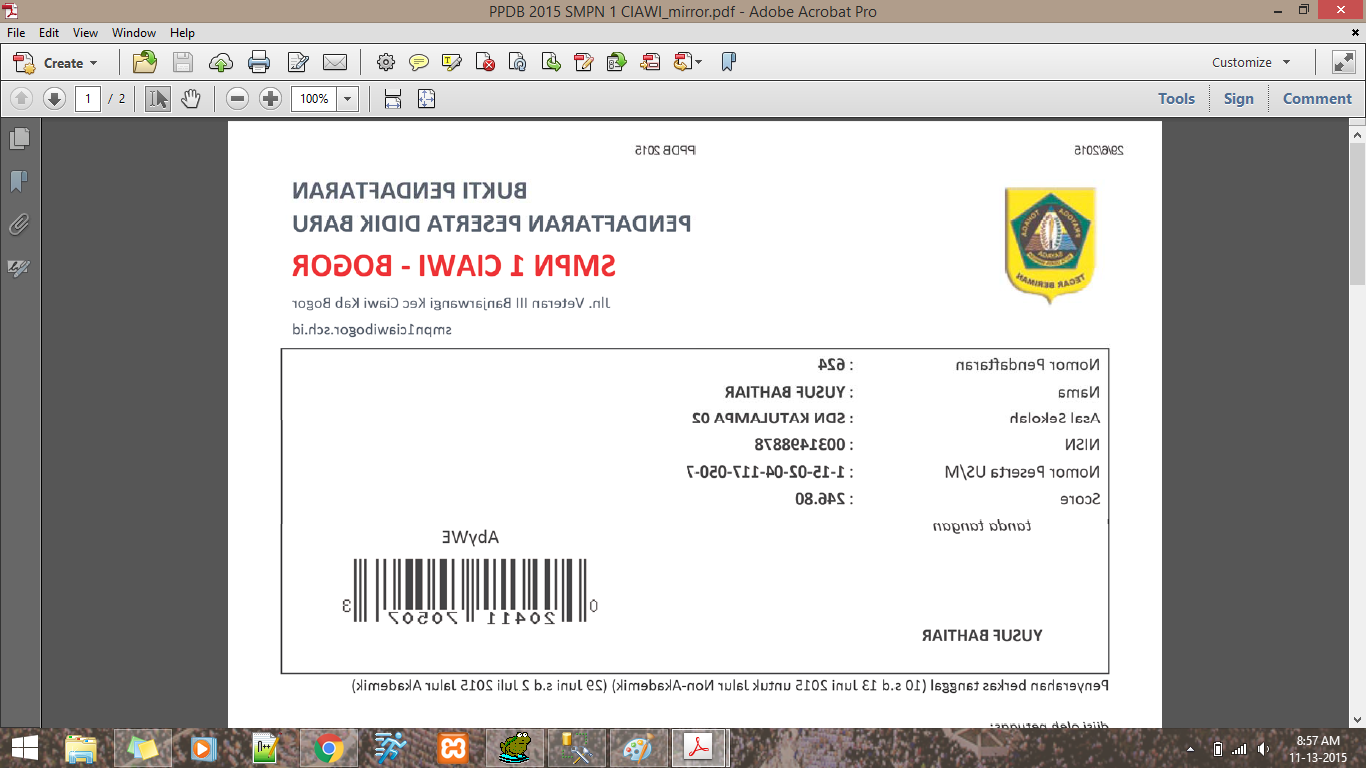
Task: Open preferences with the gear icon
Action: click(385, 62)
